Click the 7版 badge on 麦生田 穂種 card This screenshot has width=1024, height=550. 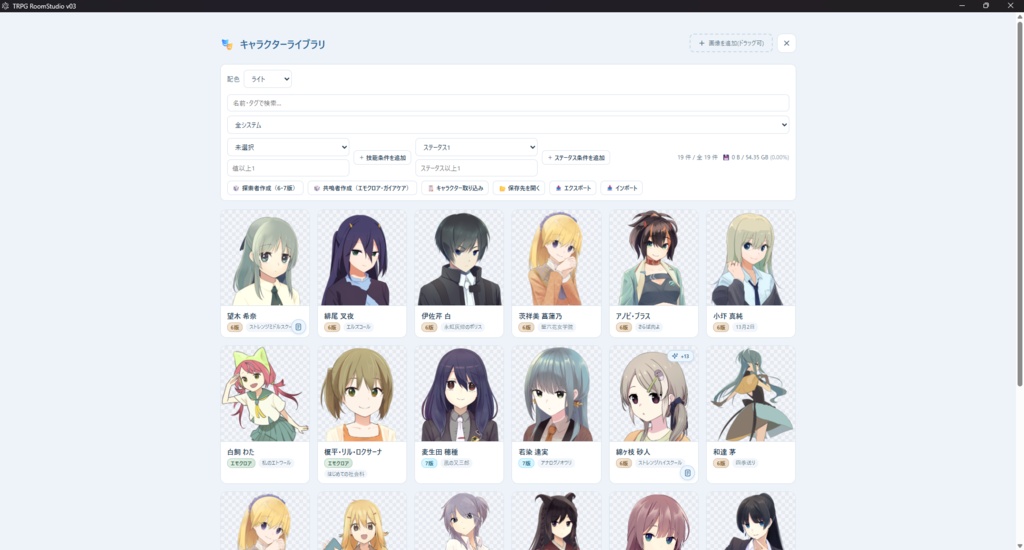pyautogui.click(x=429, y=463)
